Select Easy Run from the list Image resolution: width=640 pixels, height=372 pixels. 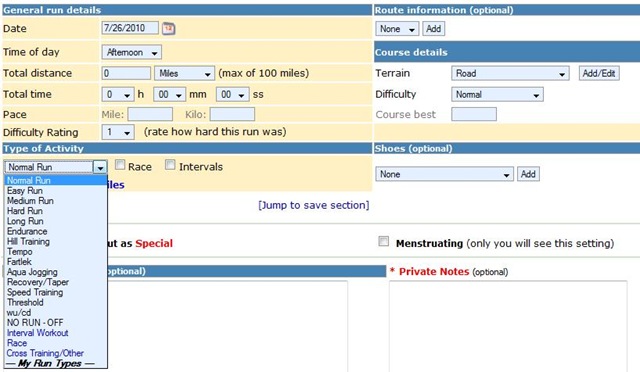pos(56,191)
